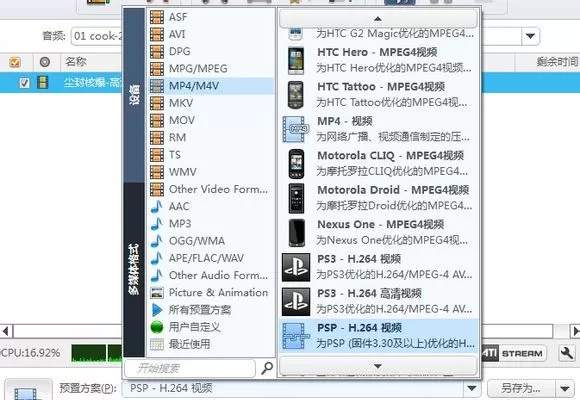
Task: Select the HTC G2 Magic profile
Action: coord(379,34)
